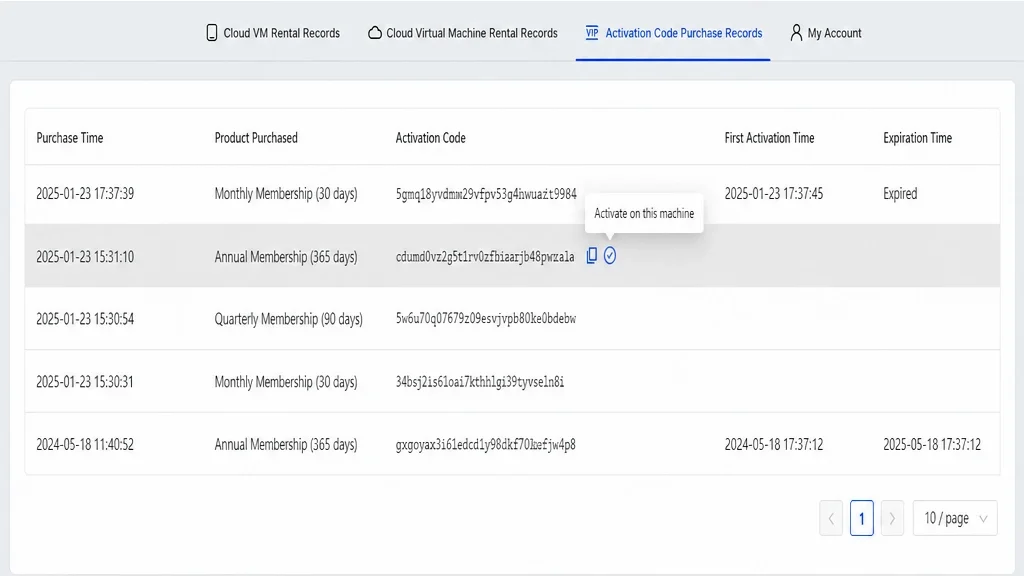This screenshot has height=576, width=1024.
Task: Click purchase time 2025-01-23 15:30:31
Action: (85, 382)
